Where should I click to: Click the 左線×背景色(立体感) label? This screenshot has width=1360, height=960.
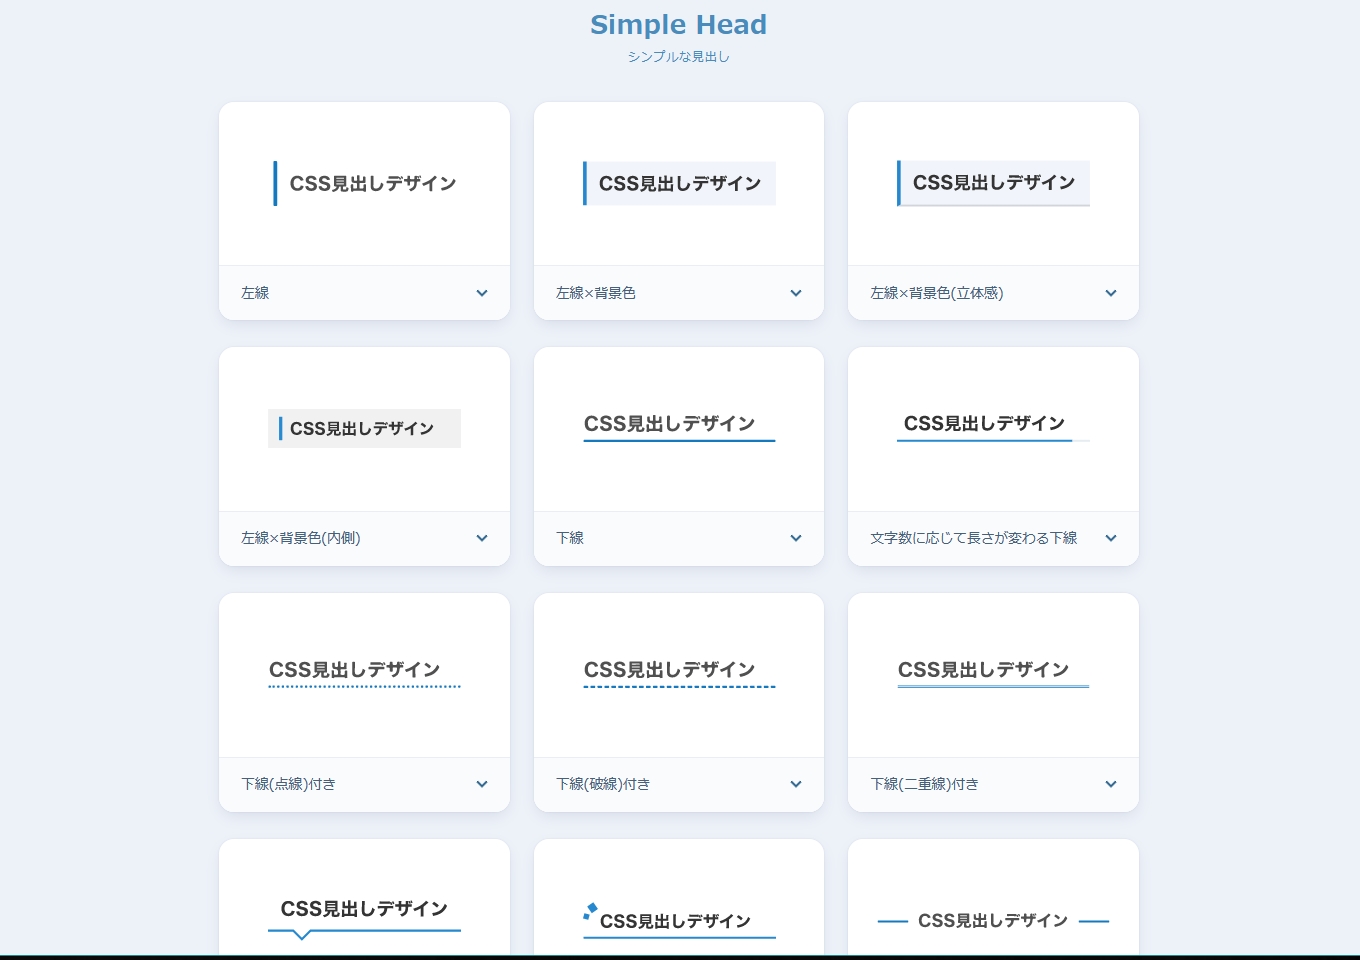937,293
